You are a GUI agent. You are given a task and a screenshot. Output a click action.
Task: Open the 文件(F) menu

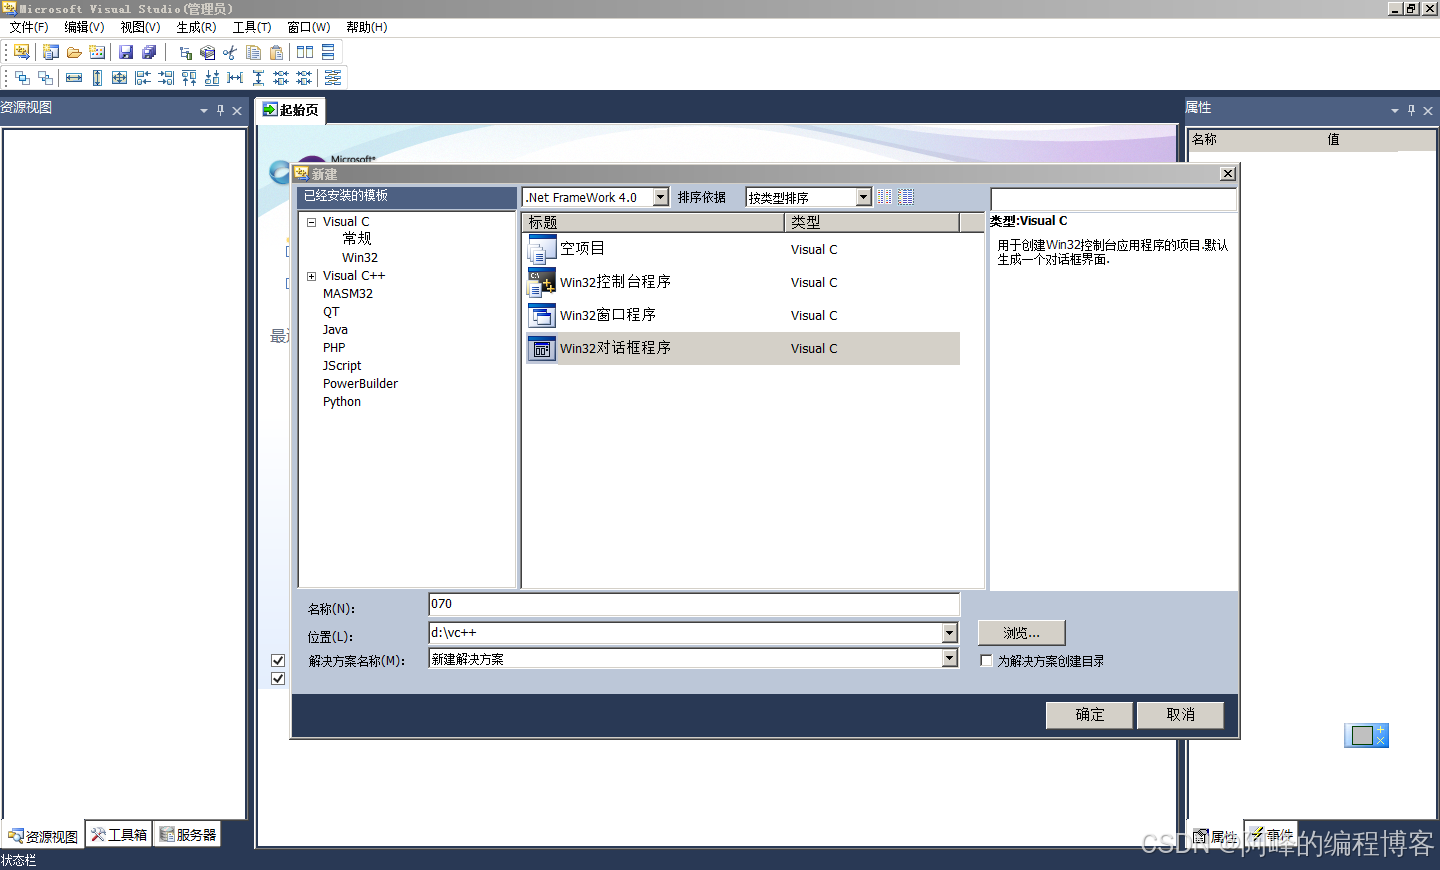29,27
